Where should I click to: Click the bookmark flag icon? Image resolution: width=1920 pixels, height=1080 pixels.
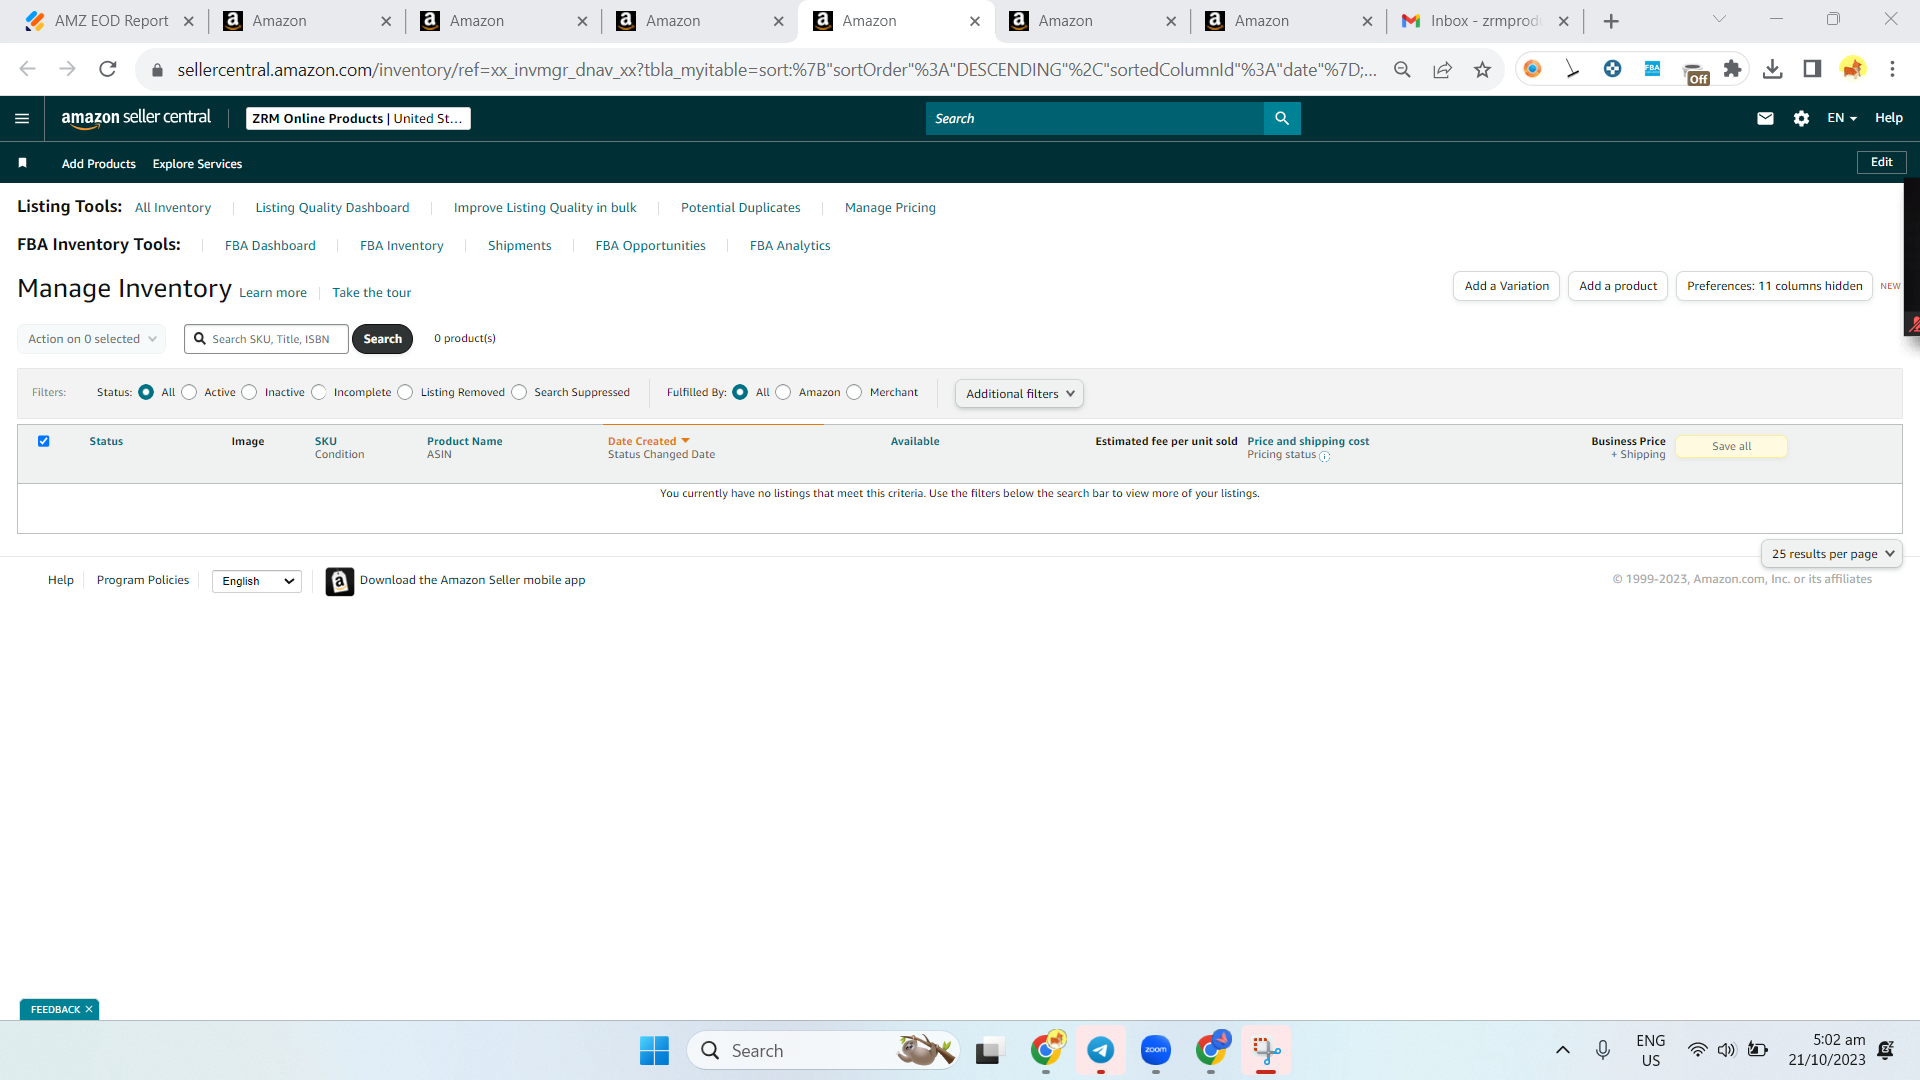22,163
